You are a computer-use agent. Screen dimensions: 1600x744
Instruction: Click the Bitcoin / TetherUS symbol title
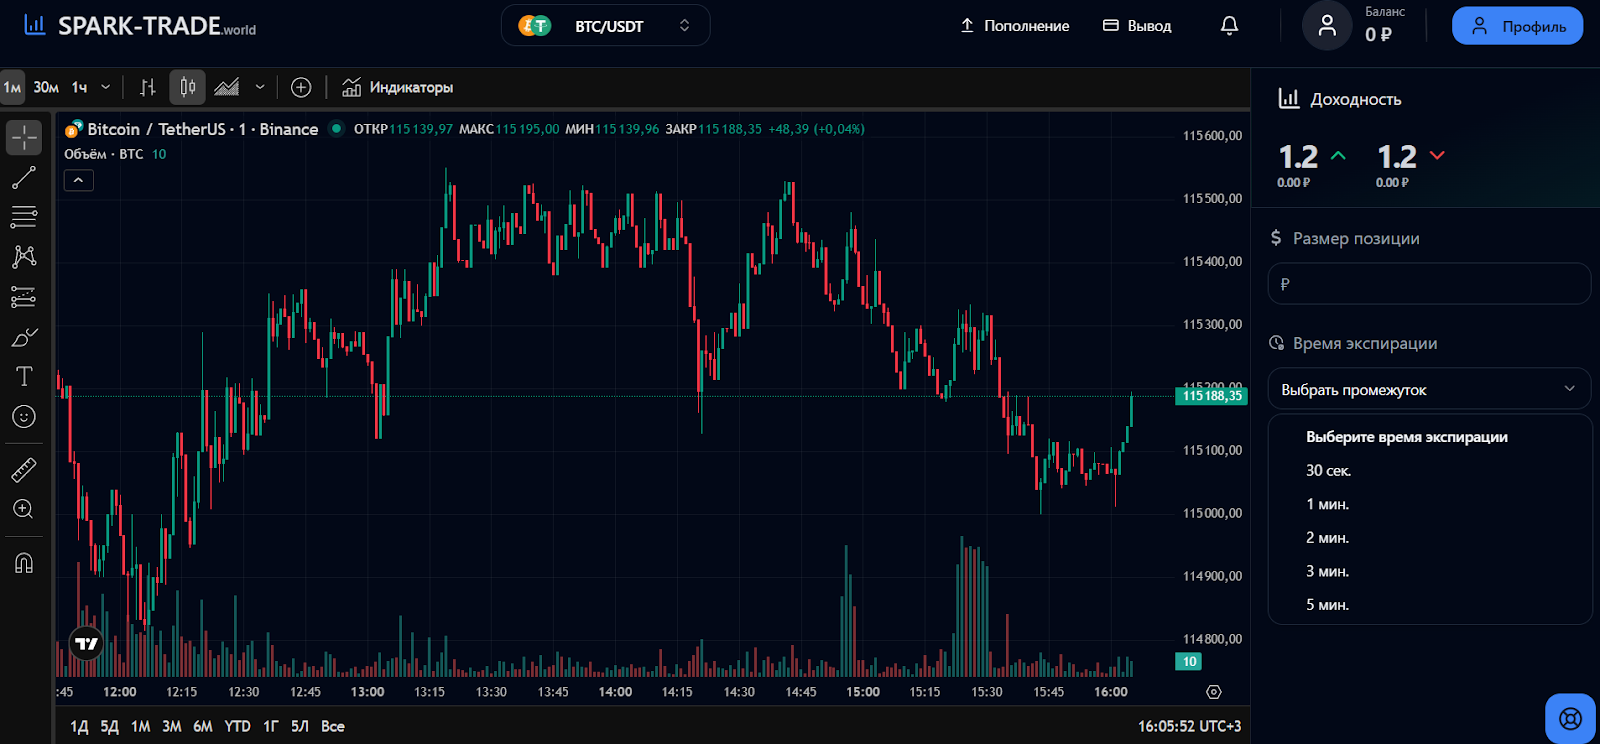coord(203,129)
